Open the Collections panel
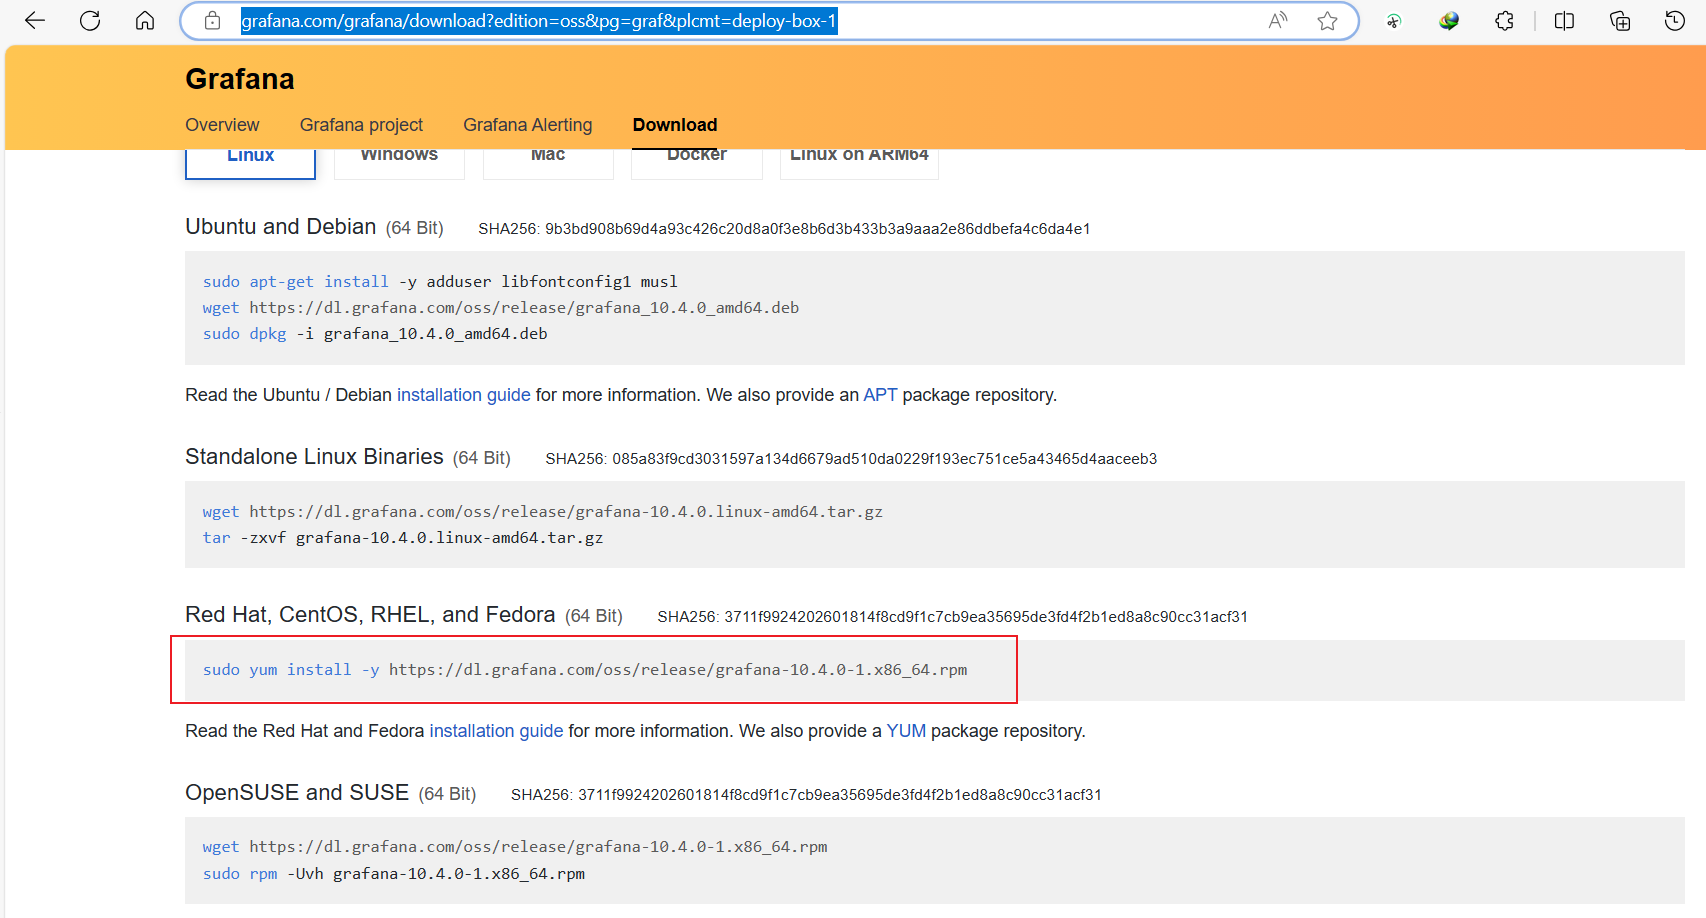Viewport: 1706px width, 918px height. tap(1620, 21)
